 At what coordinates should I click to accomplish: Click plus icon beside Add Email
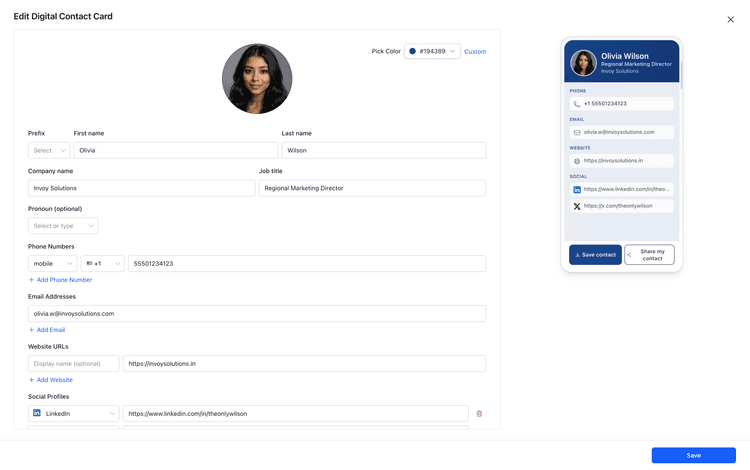click(x=31, y=330)
